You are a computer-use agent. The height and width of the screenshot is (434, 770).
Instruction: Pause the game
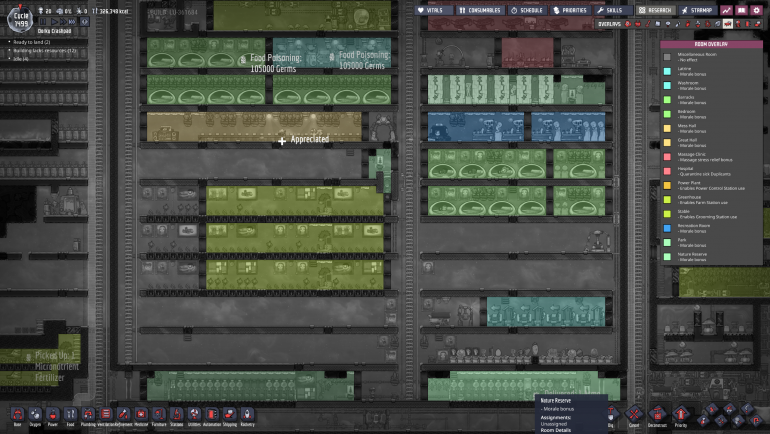pyautogui.click(x=43, y=22)
